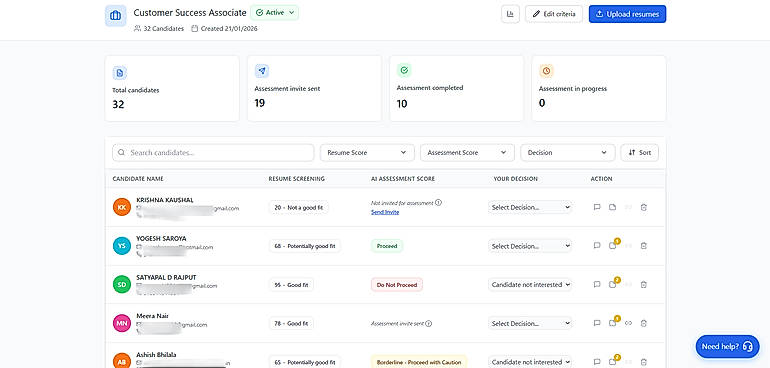770x368 pixels.
Task: Open decision dropdown for Ashish Bhilala
Action: pyautogui.click(x=530, y=362)
